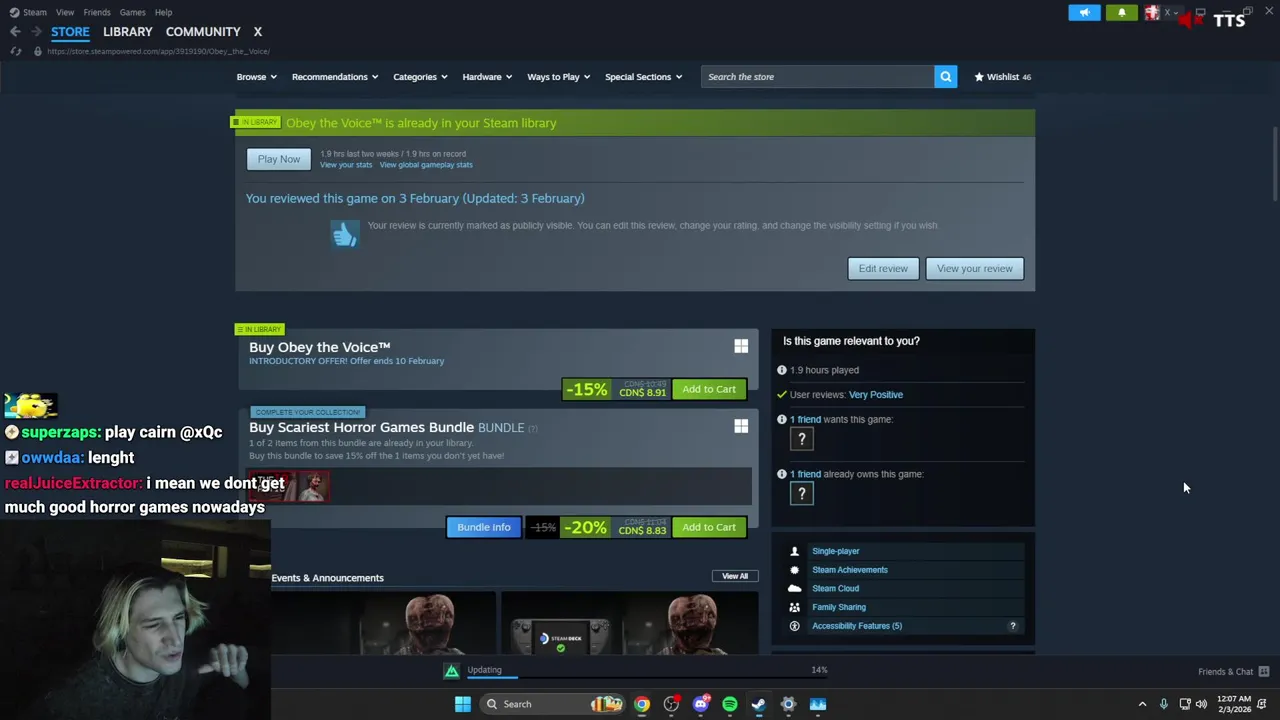Open the Steam Cloud link
Screen dimensions: 1280x720
[x=835, y=589]
